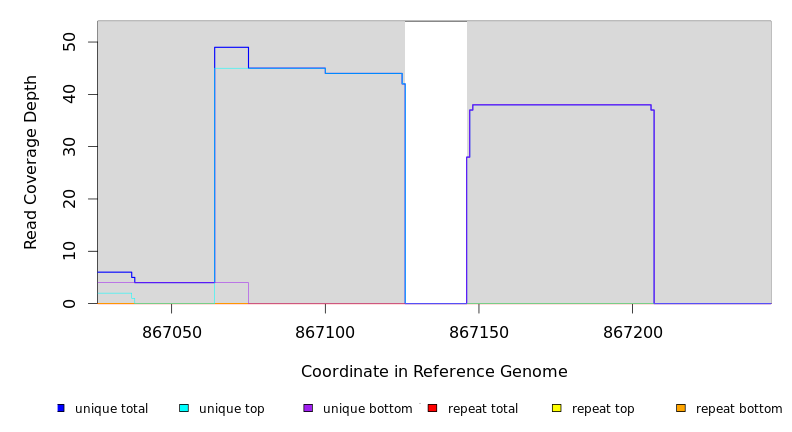
Task: Click the "Coordinate in Reference Genome" x-axis title
Action: [434, 372]
